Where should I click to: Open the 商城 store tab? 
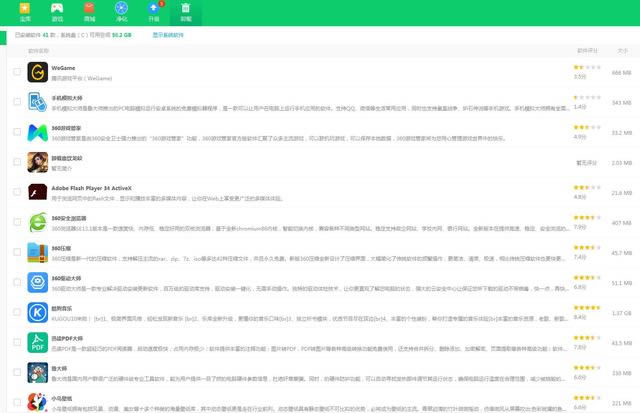[x=89, y=12]
